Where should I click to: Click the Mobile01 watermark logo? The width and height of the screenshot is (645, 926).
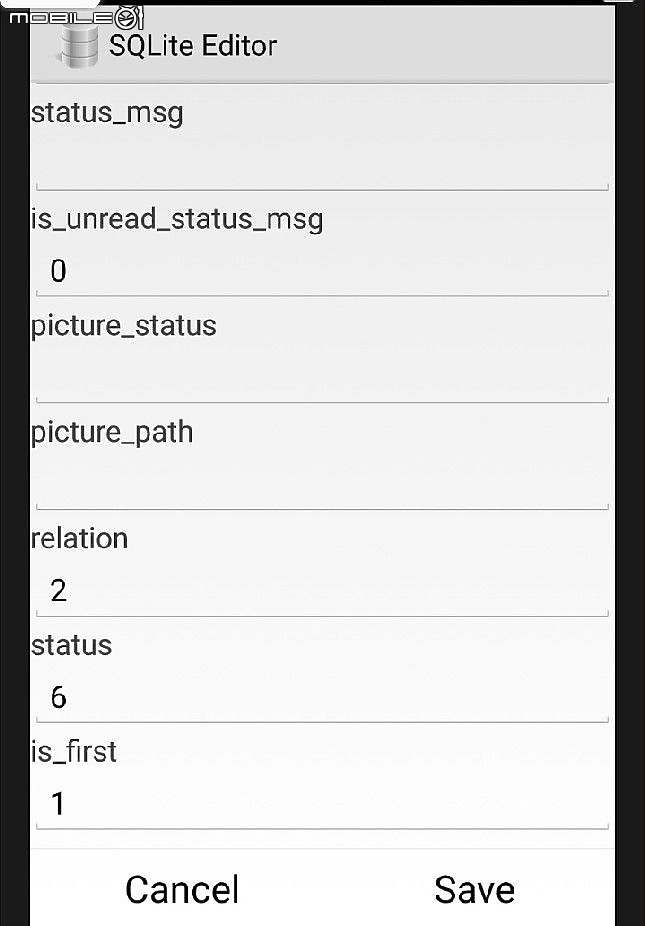click(x=76, y=17)
